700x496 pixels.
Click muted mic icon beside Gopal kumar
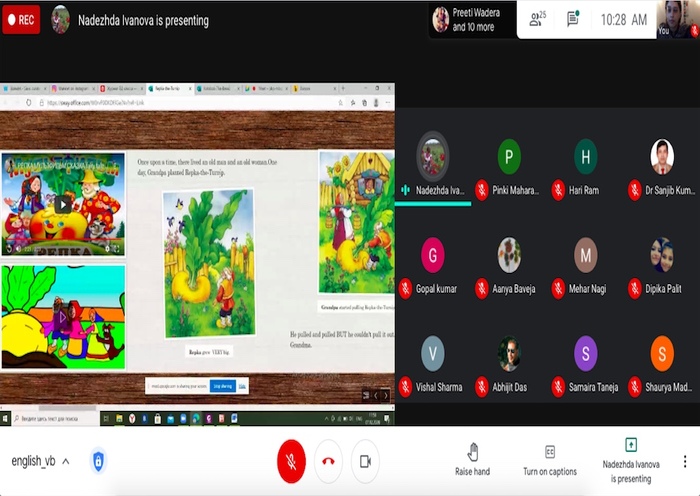pyautogui.click(x=405, y=289)
